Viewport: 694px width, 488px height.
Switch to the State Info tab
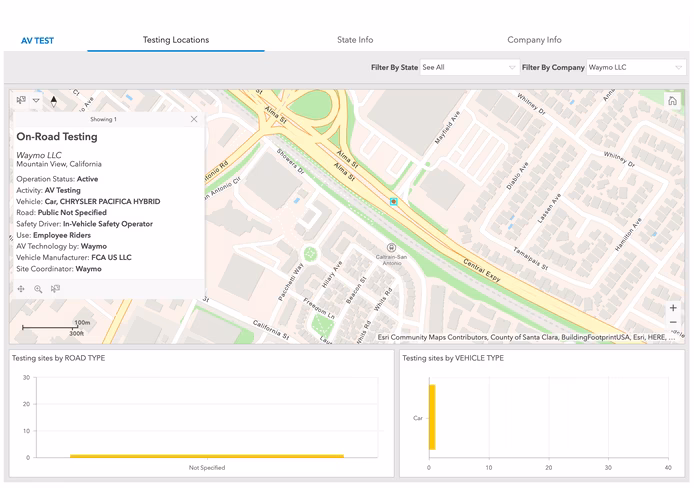point(355,40)
